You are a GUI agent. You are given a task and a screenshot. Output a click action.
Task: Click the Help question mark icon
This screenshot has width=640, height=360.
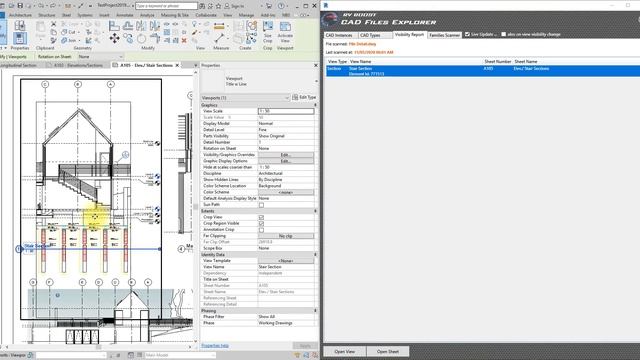(281, 6)
